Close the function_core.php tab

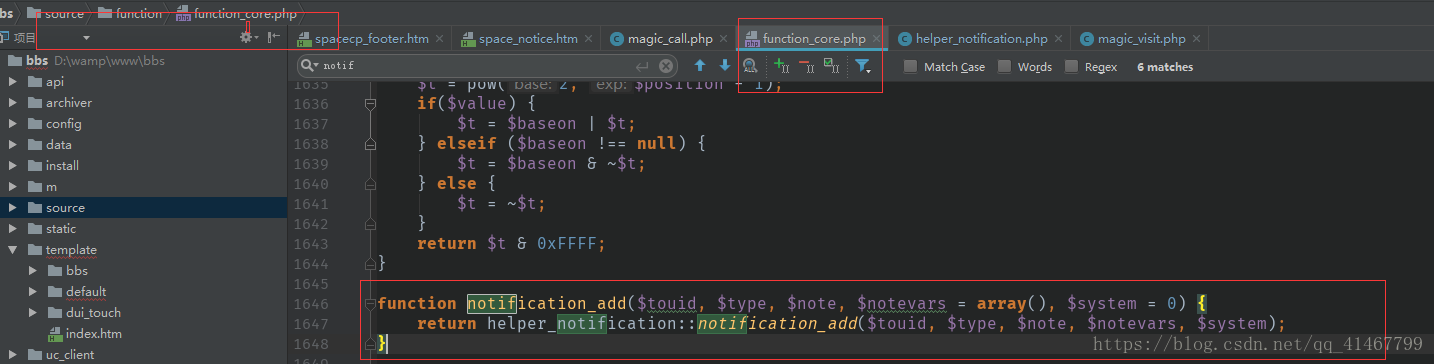pos(876,39)
